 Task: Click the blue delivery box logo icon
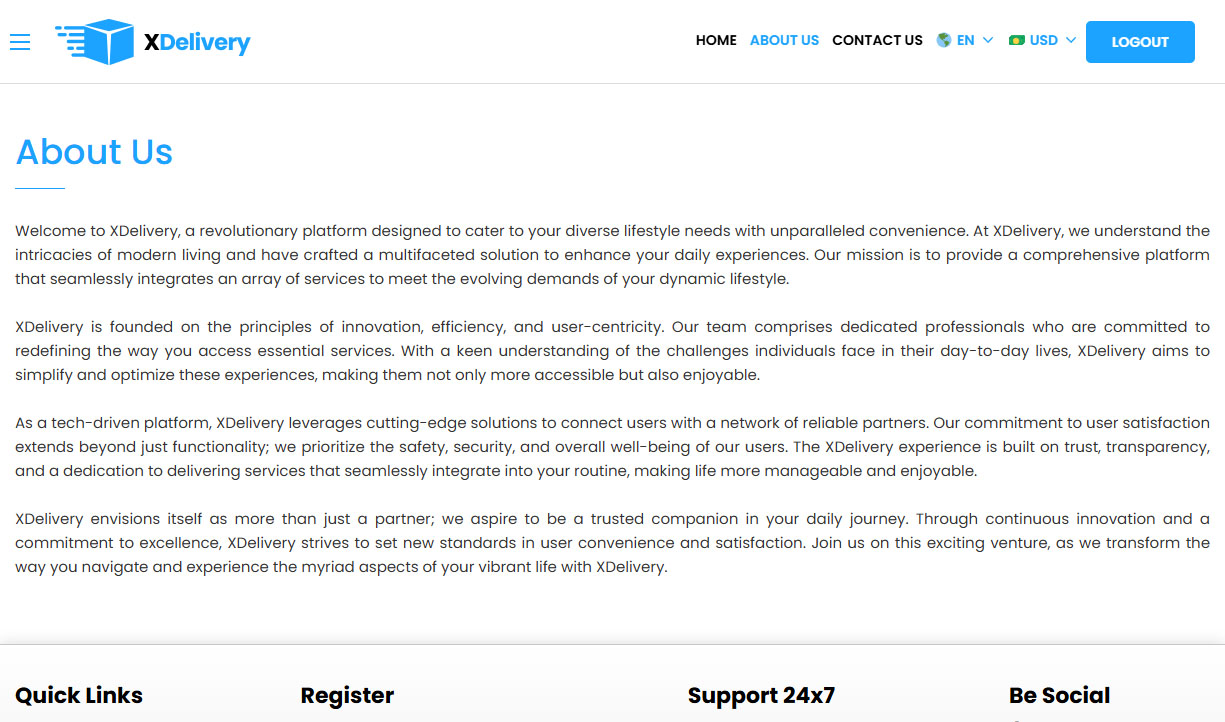(95, 41)
